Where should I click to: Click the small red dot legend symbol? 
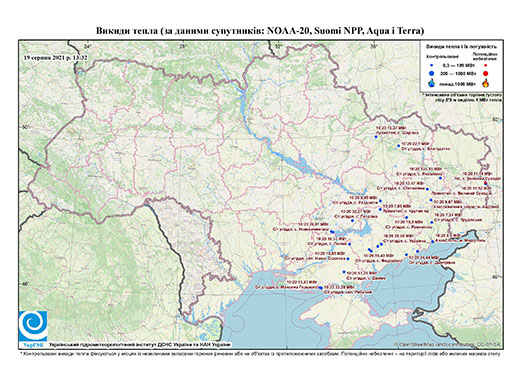[x=485, y=66]
